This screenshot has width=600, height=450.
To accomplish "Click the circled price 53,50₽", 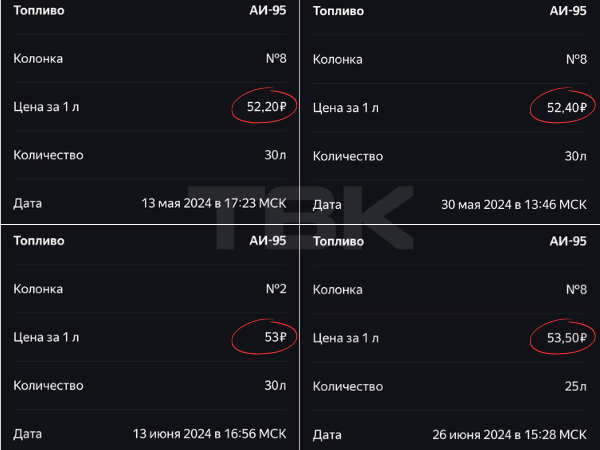I will pyautogui.click(x=567, y=338).
